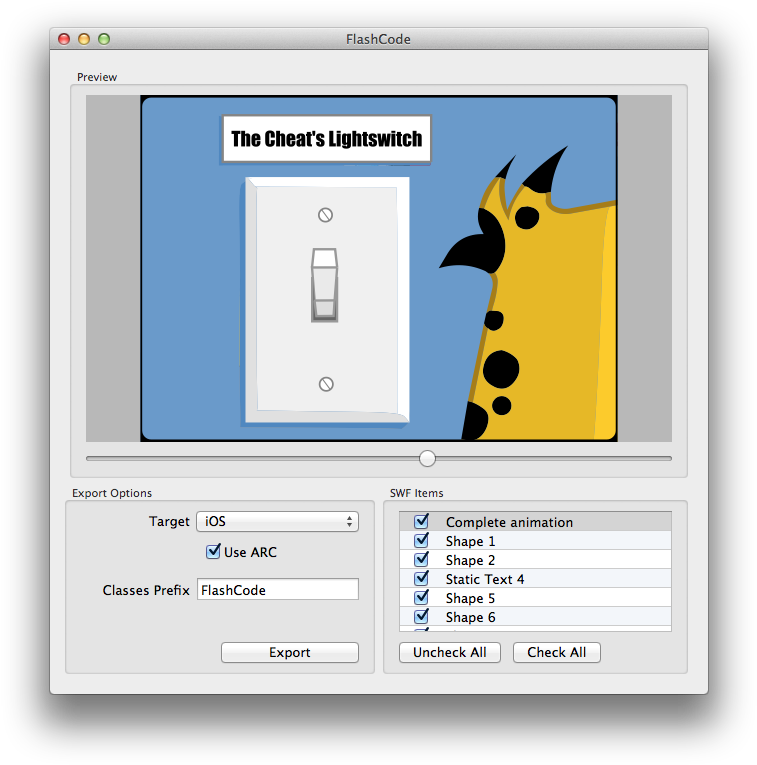Click the Check All button
The height and width of the screenshot is (765, 757).
pyautogui.click(x=557, y=652)
